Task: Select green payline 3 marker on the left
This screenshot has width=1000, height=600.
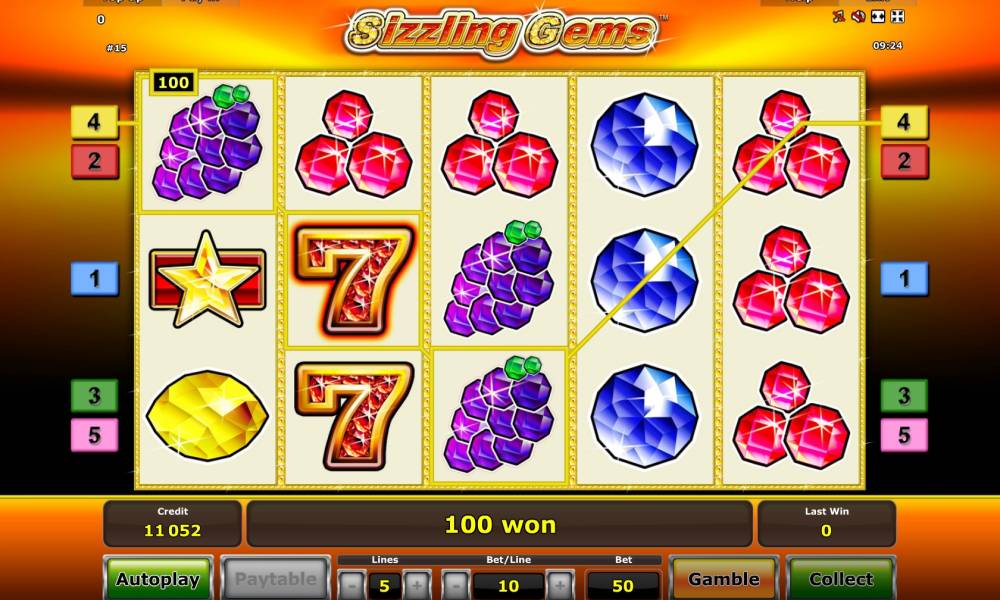Action: click(x=94, y=396)
